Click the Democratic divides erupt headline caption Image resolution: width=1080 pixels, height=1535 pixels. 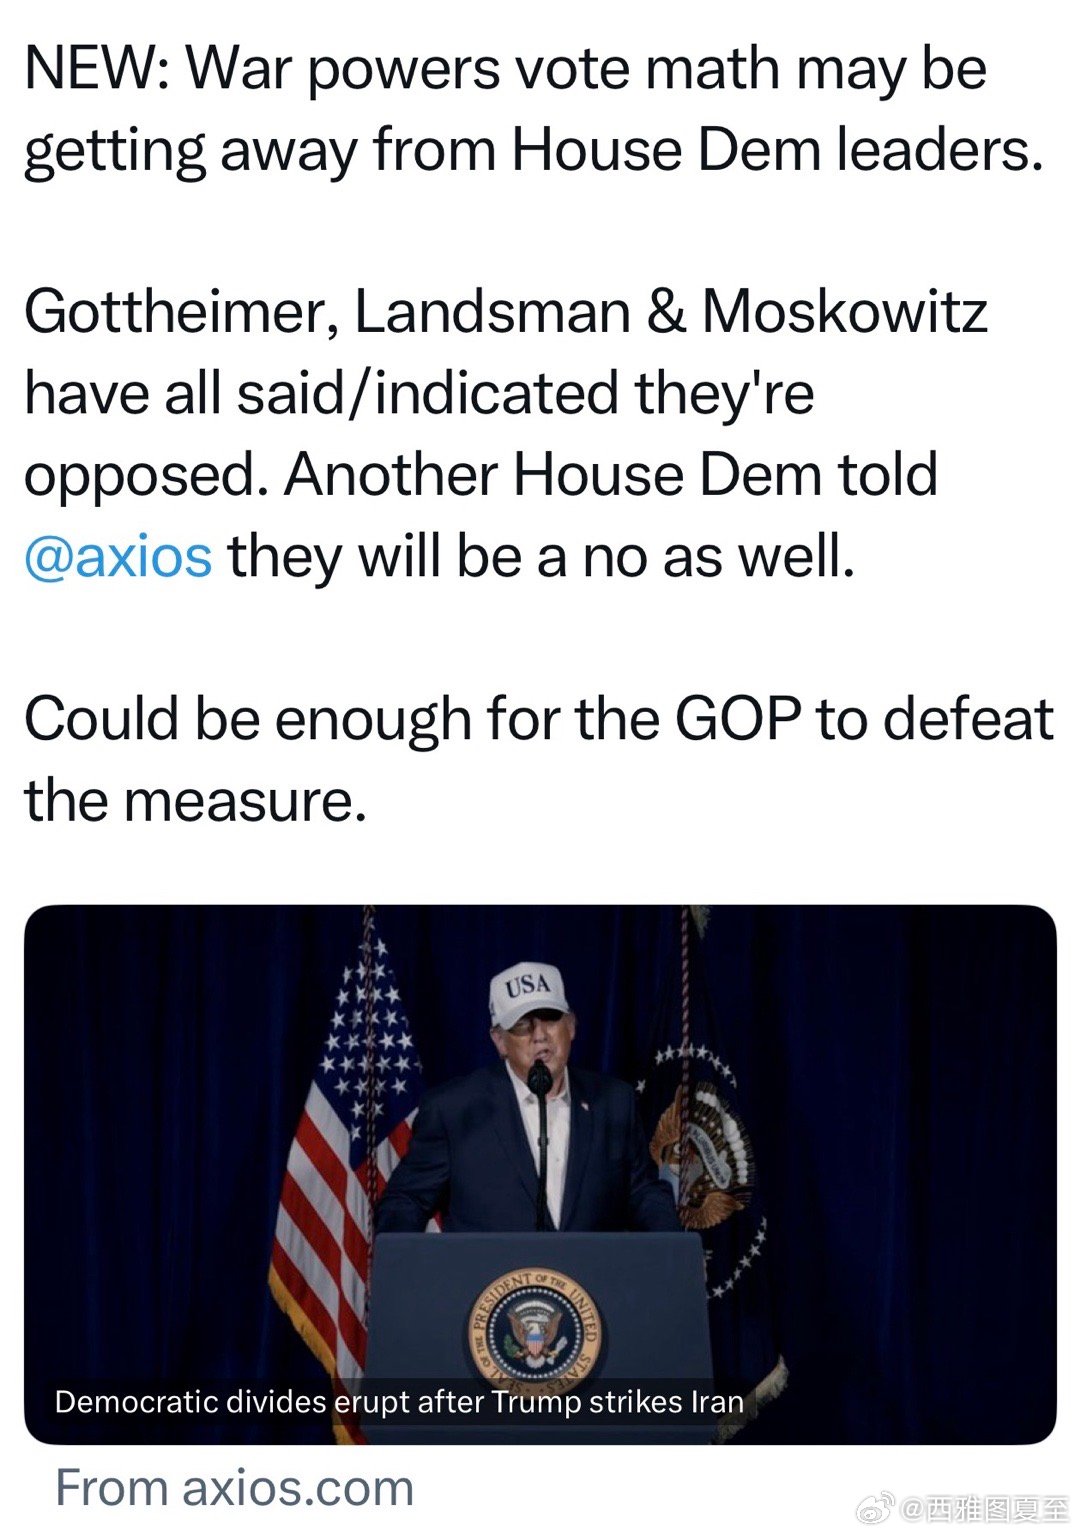pyautogui.click(x=399, y=1401)
